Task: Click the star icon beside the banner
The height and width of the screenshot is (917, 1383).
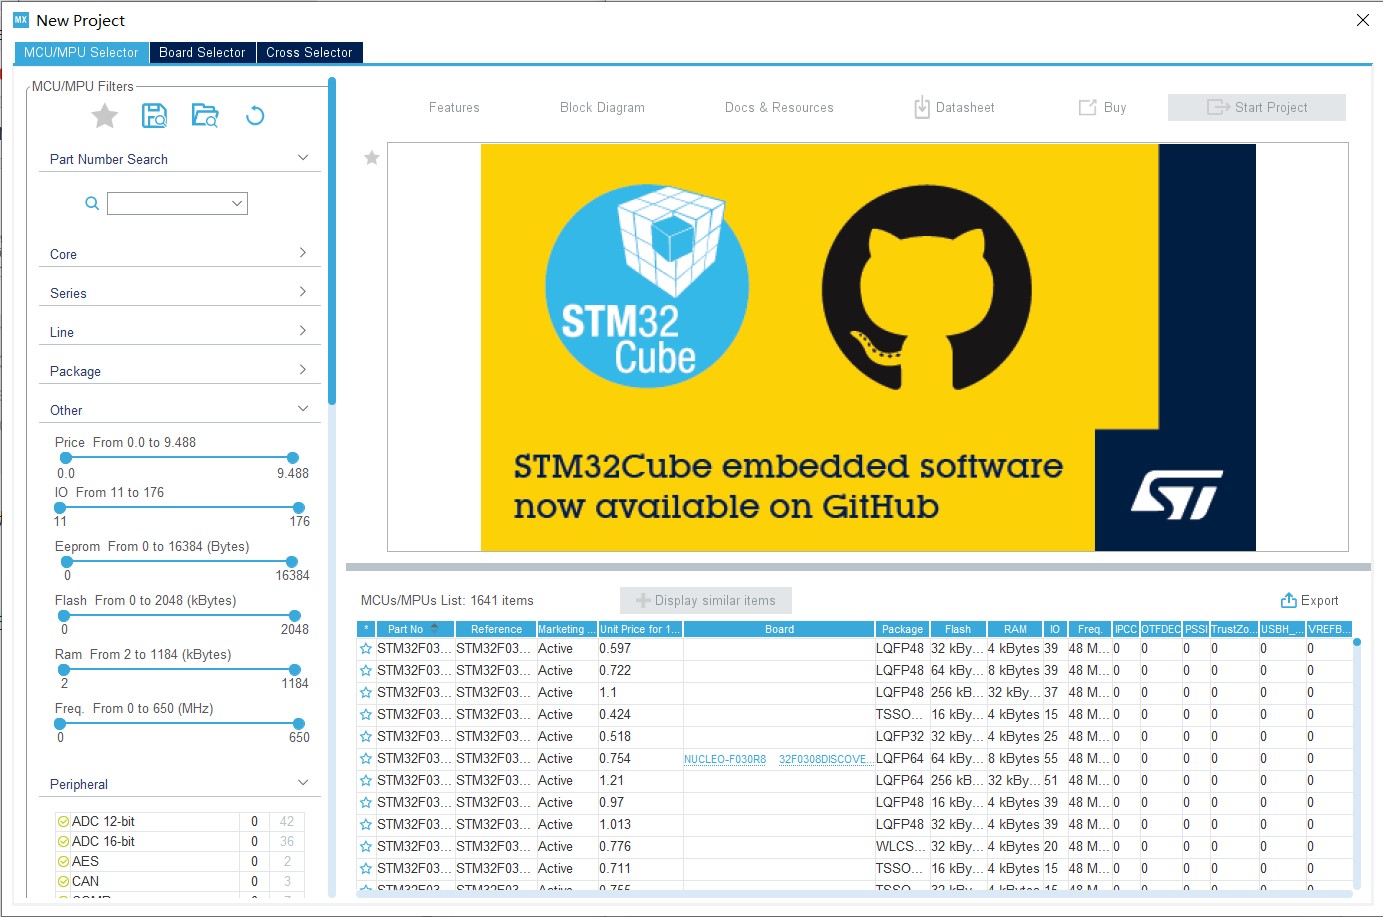Action: [372, 157]
